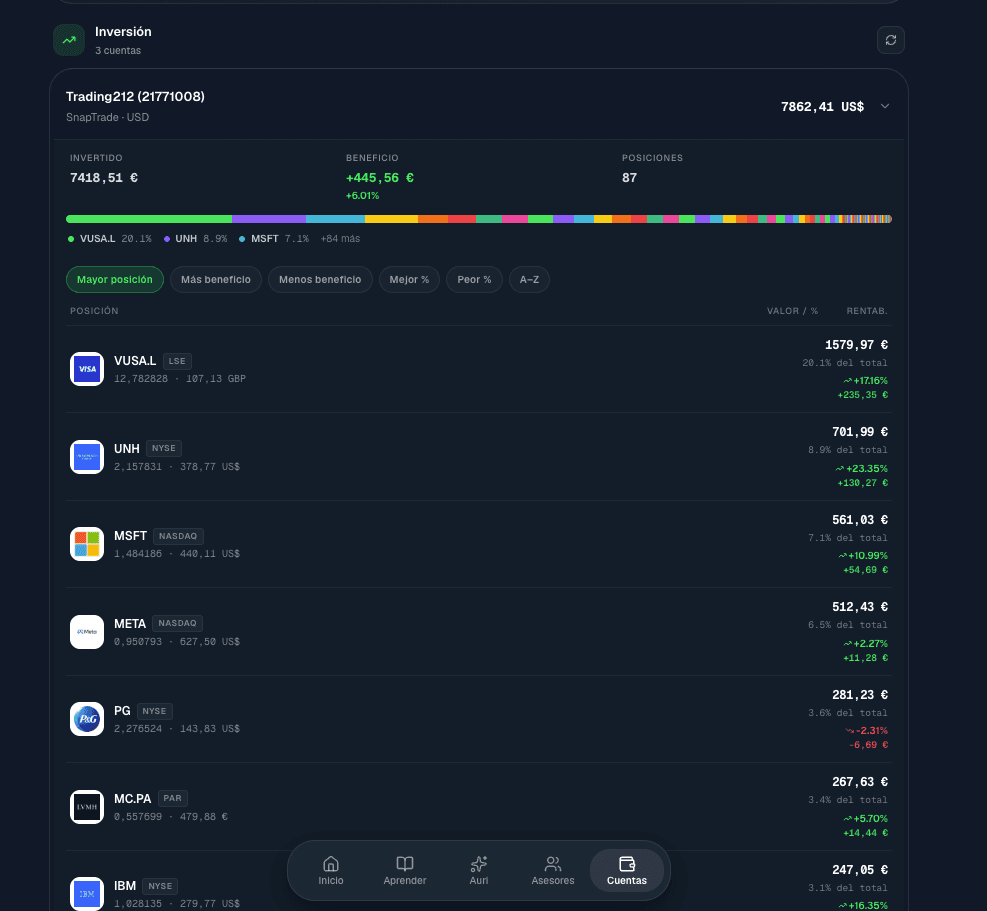Click MSFT value 561,03 €
The width and height of the screenshot is (987, 911).
coord(860,520)
